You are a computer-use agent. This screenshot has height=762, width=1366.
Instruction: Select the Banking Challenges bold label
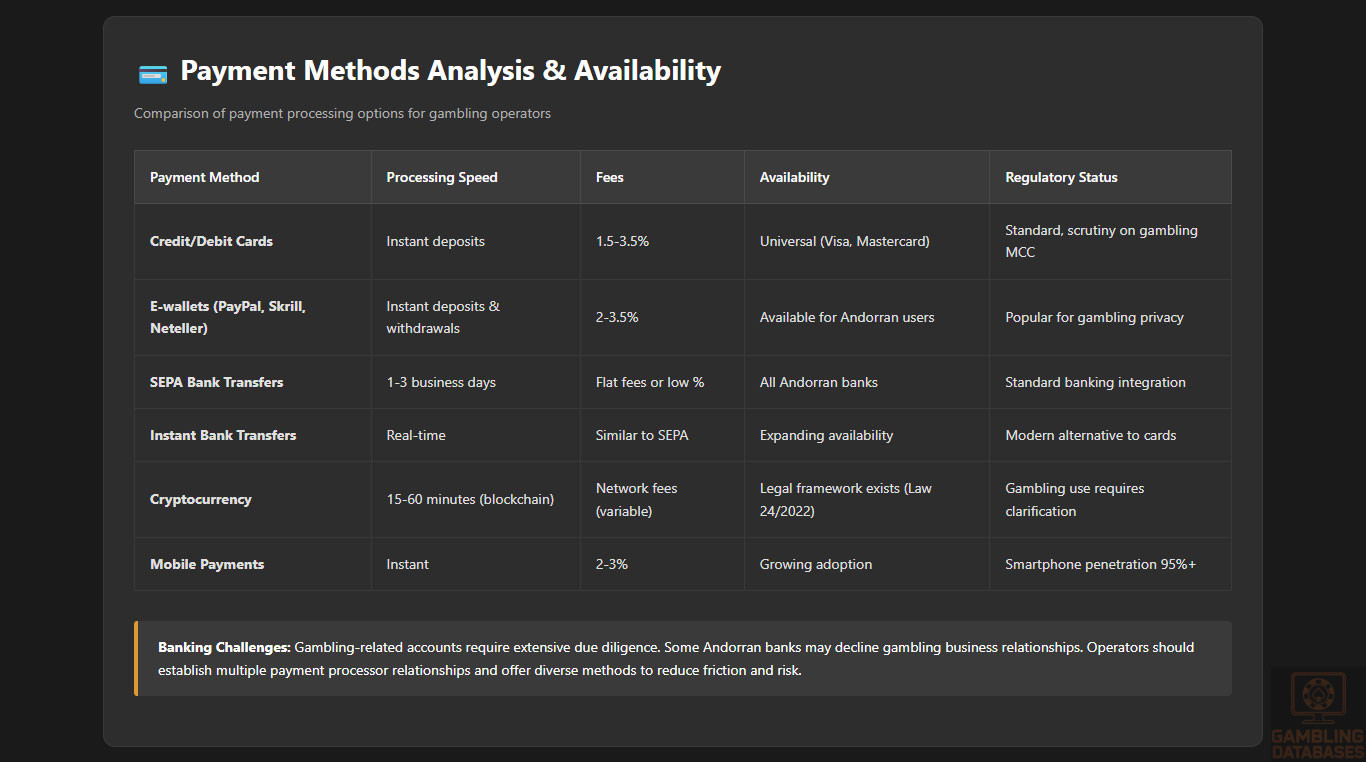tap(224, 647)
